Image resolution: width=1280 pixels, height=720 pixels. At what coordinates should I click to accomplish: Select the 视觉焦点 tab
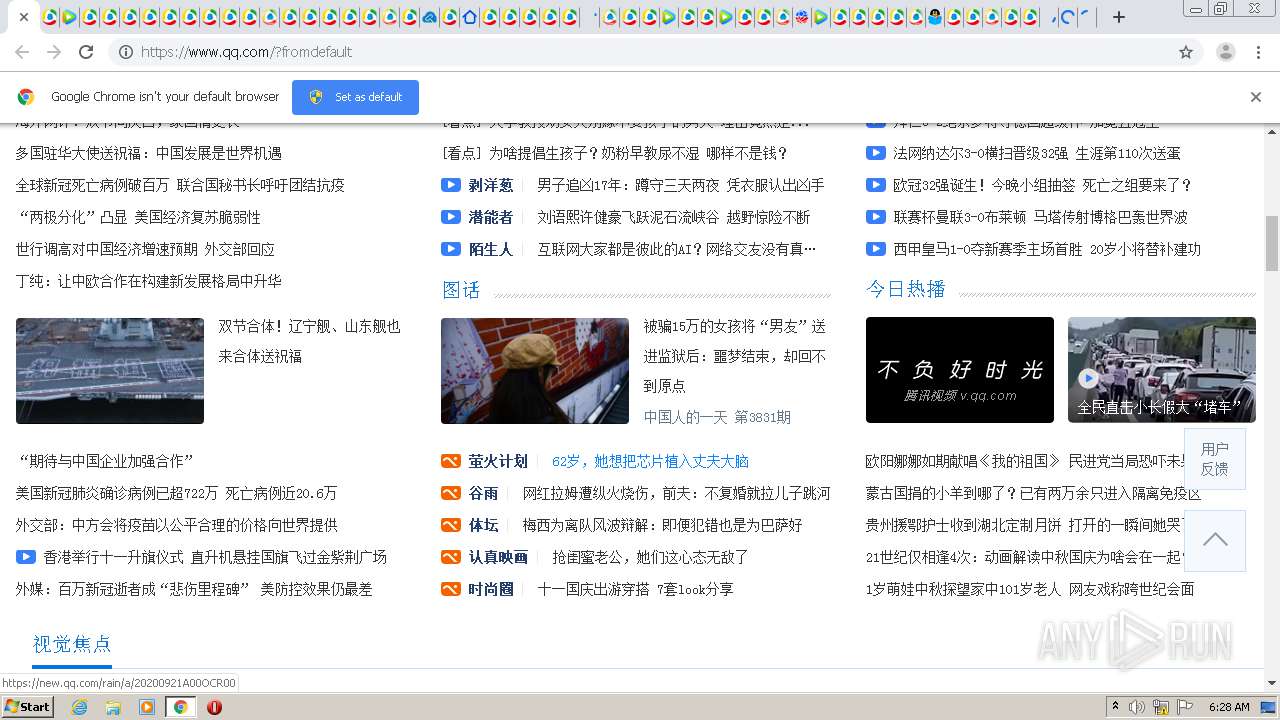click(72, 644)
